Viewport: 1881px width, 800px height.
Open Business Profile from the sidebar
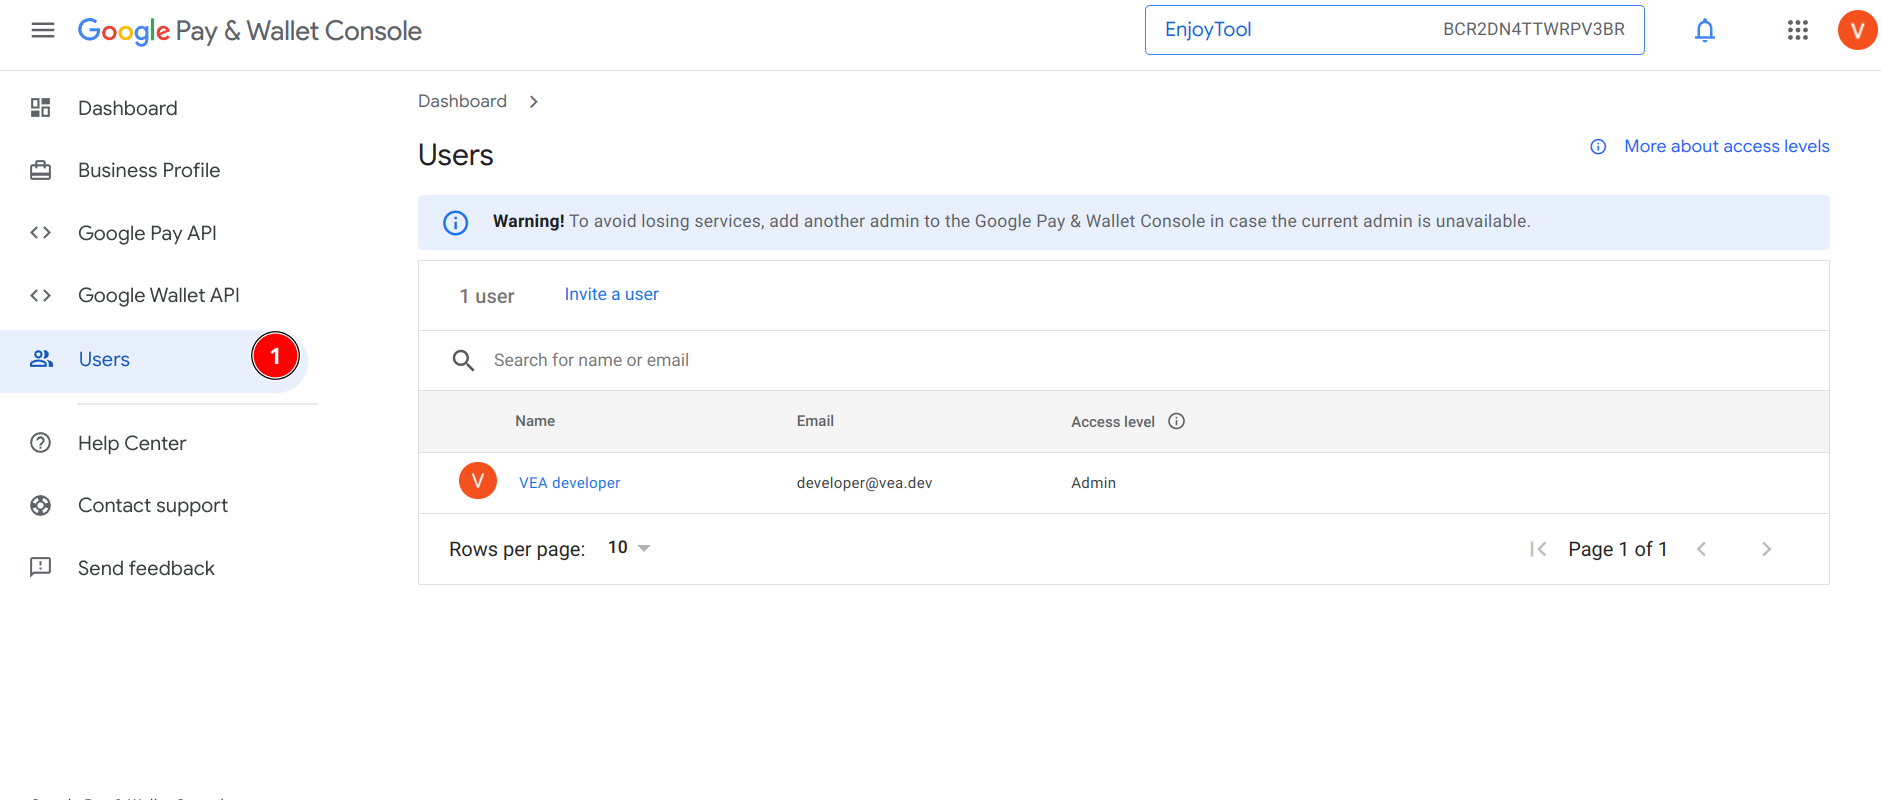pyautogui.click(x=149, y=170)
